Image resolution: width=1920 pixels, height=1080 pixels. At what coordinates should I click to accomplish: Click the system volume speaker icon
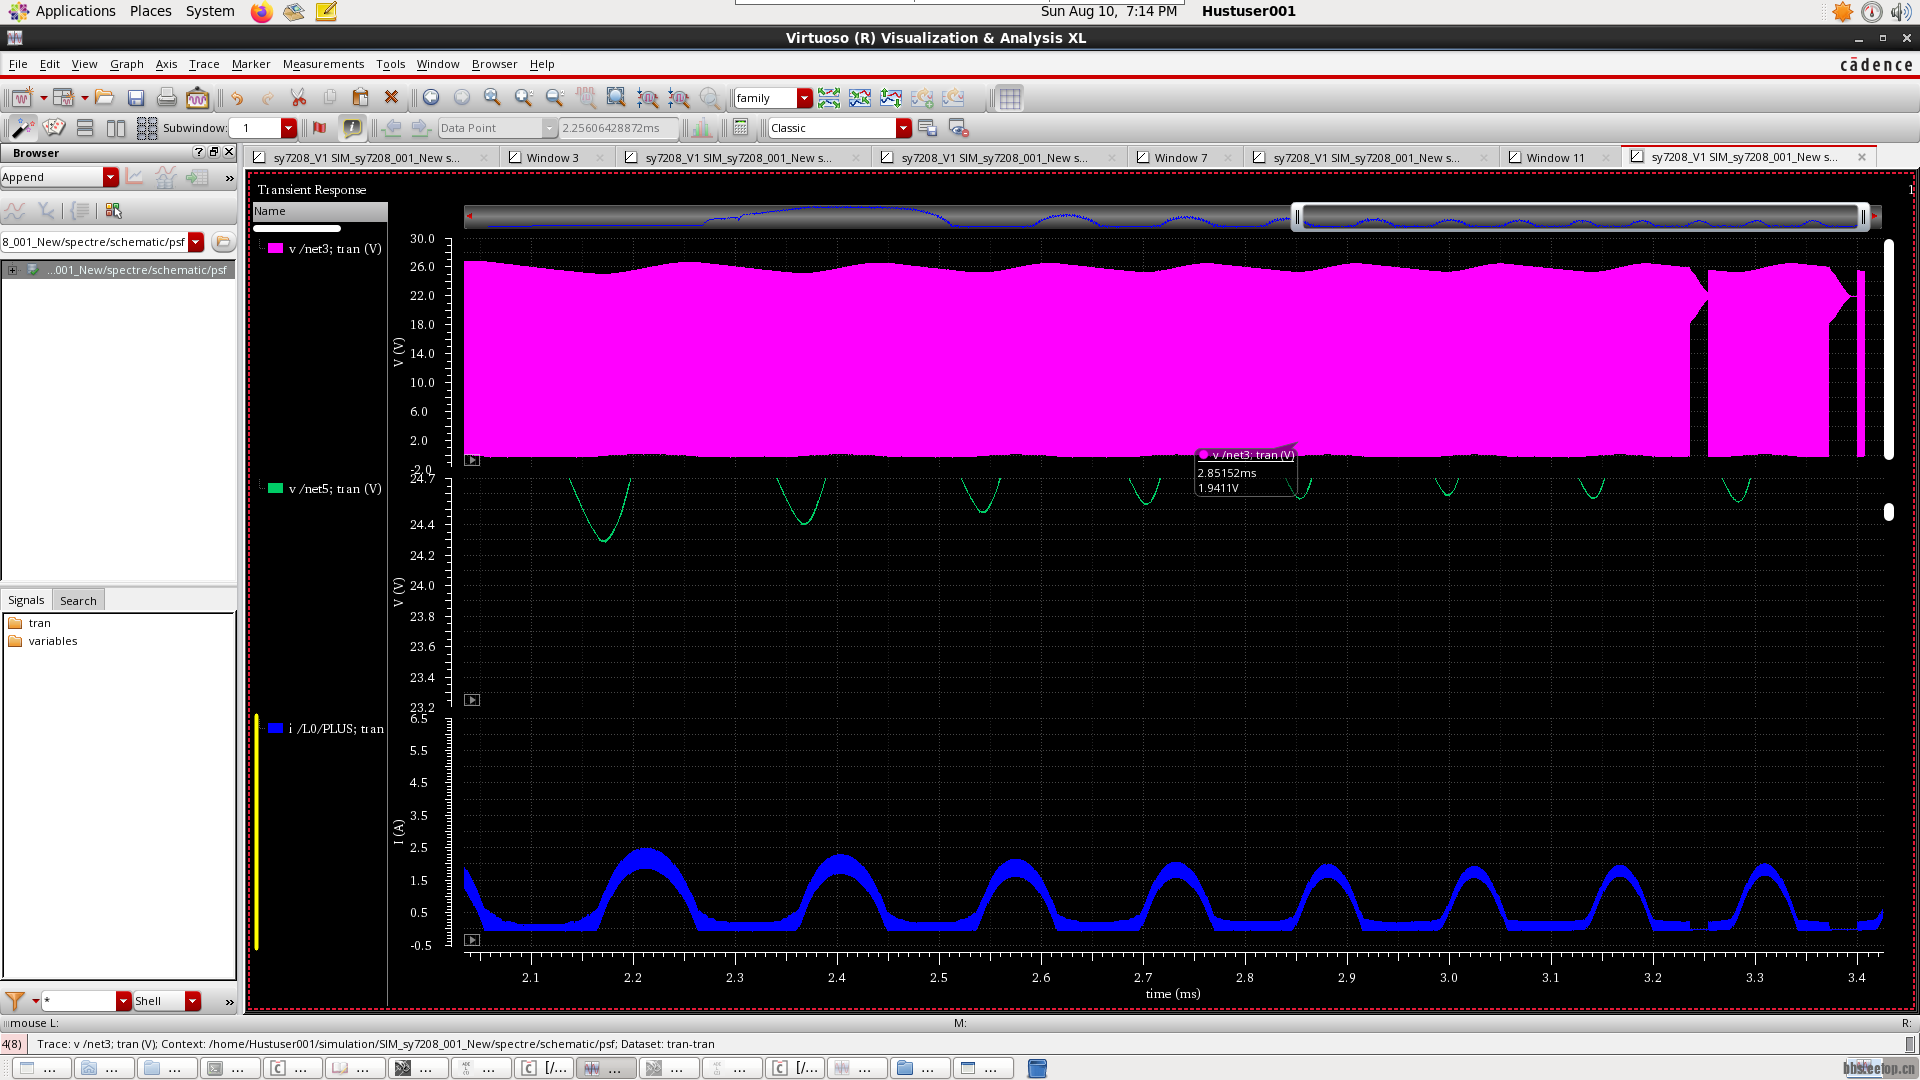point(1900,12)
